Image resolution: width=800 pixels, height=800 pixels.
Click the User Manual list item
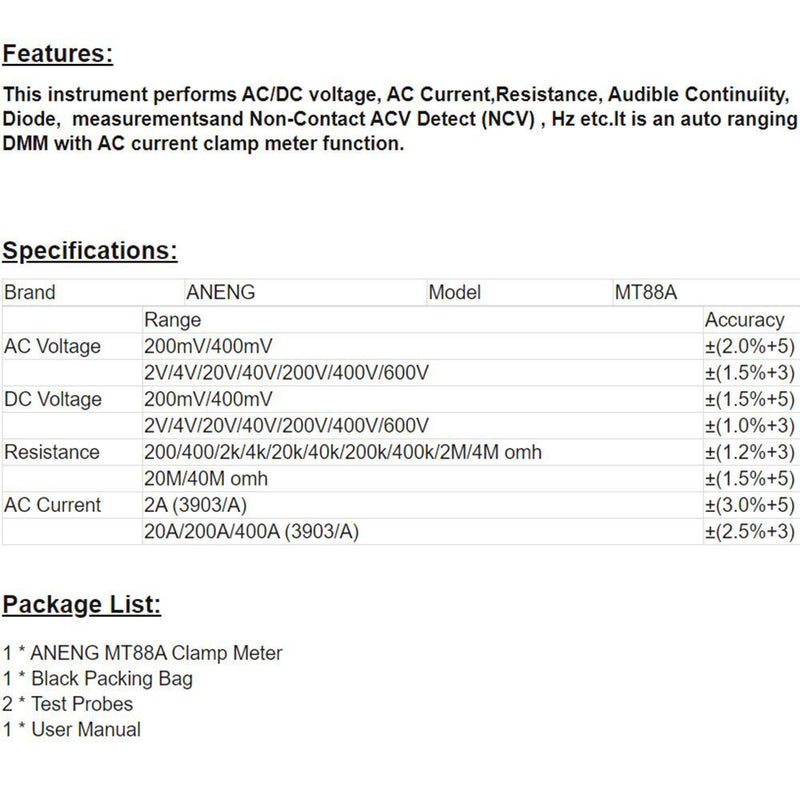(72, 730)
